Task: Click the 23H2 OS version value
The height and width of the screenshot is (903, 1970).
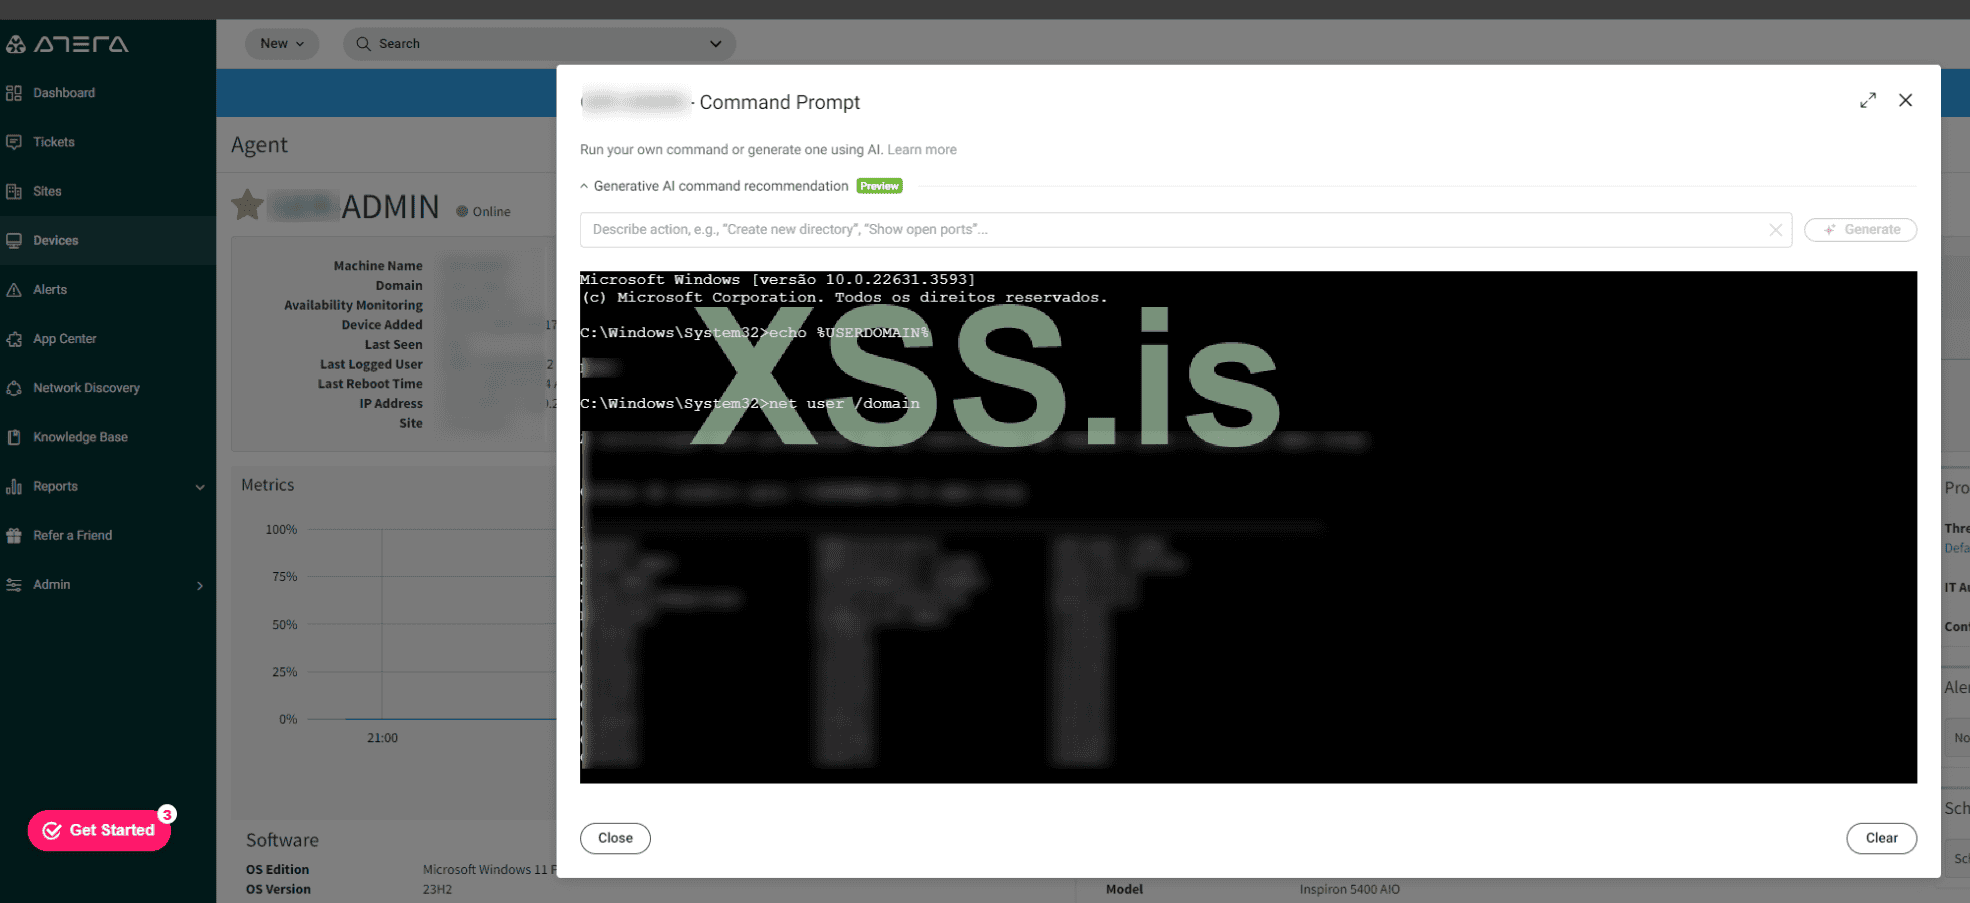Action: (437, 889)
